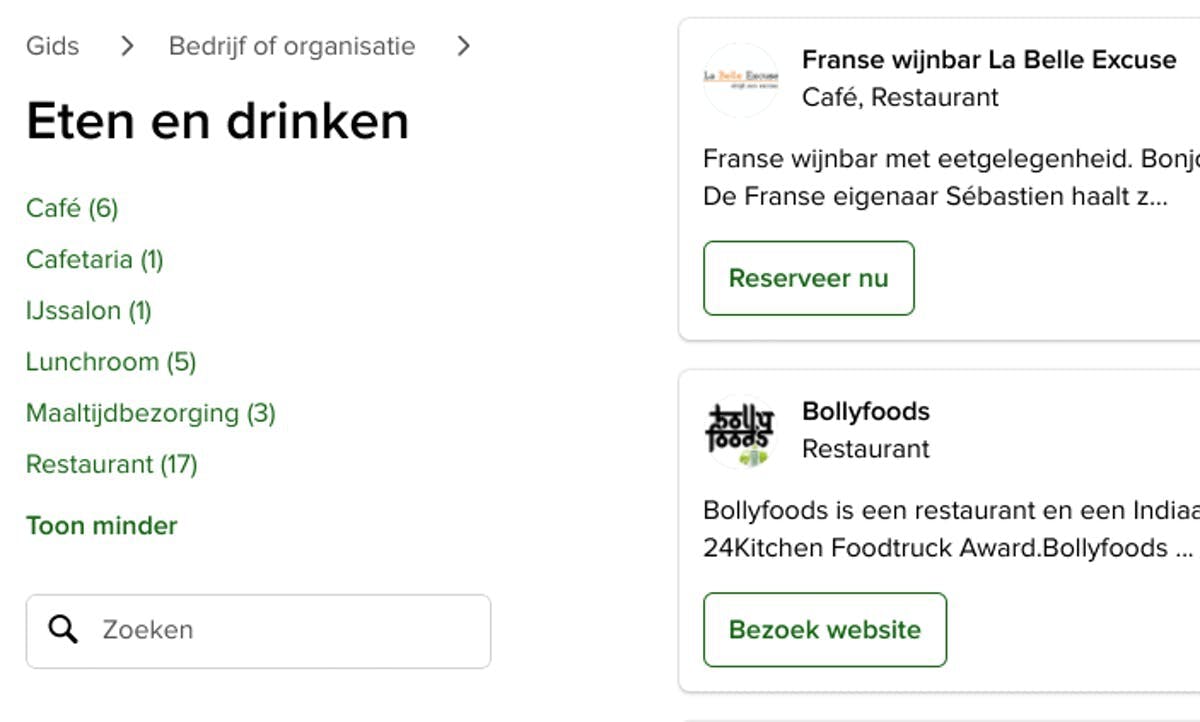This screenshot has height=722, width=1200.
Task: Go to Gids breadcrumb
Action: click(53, 46)
